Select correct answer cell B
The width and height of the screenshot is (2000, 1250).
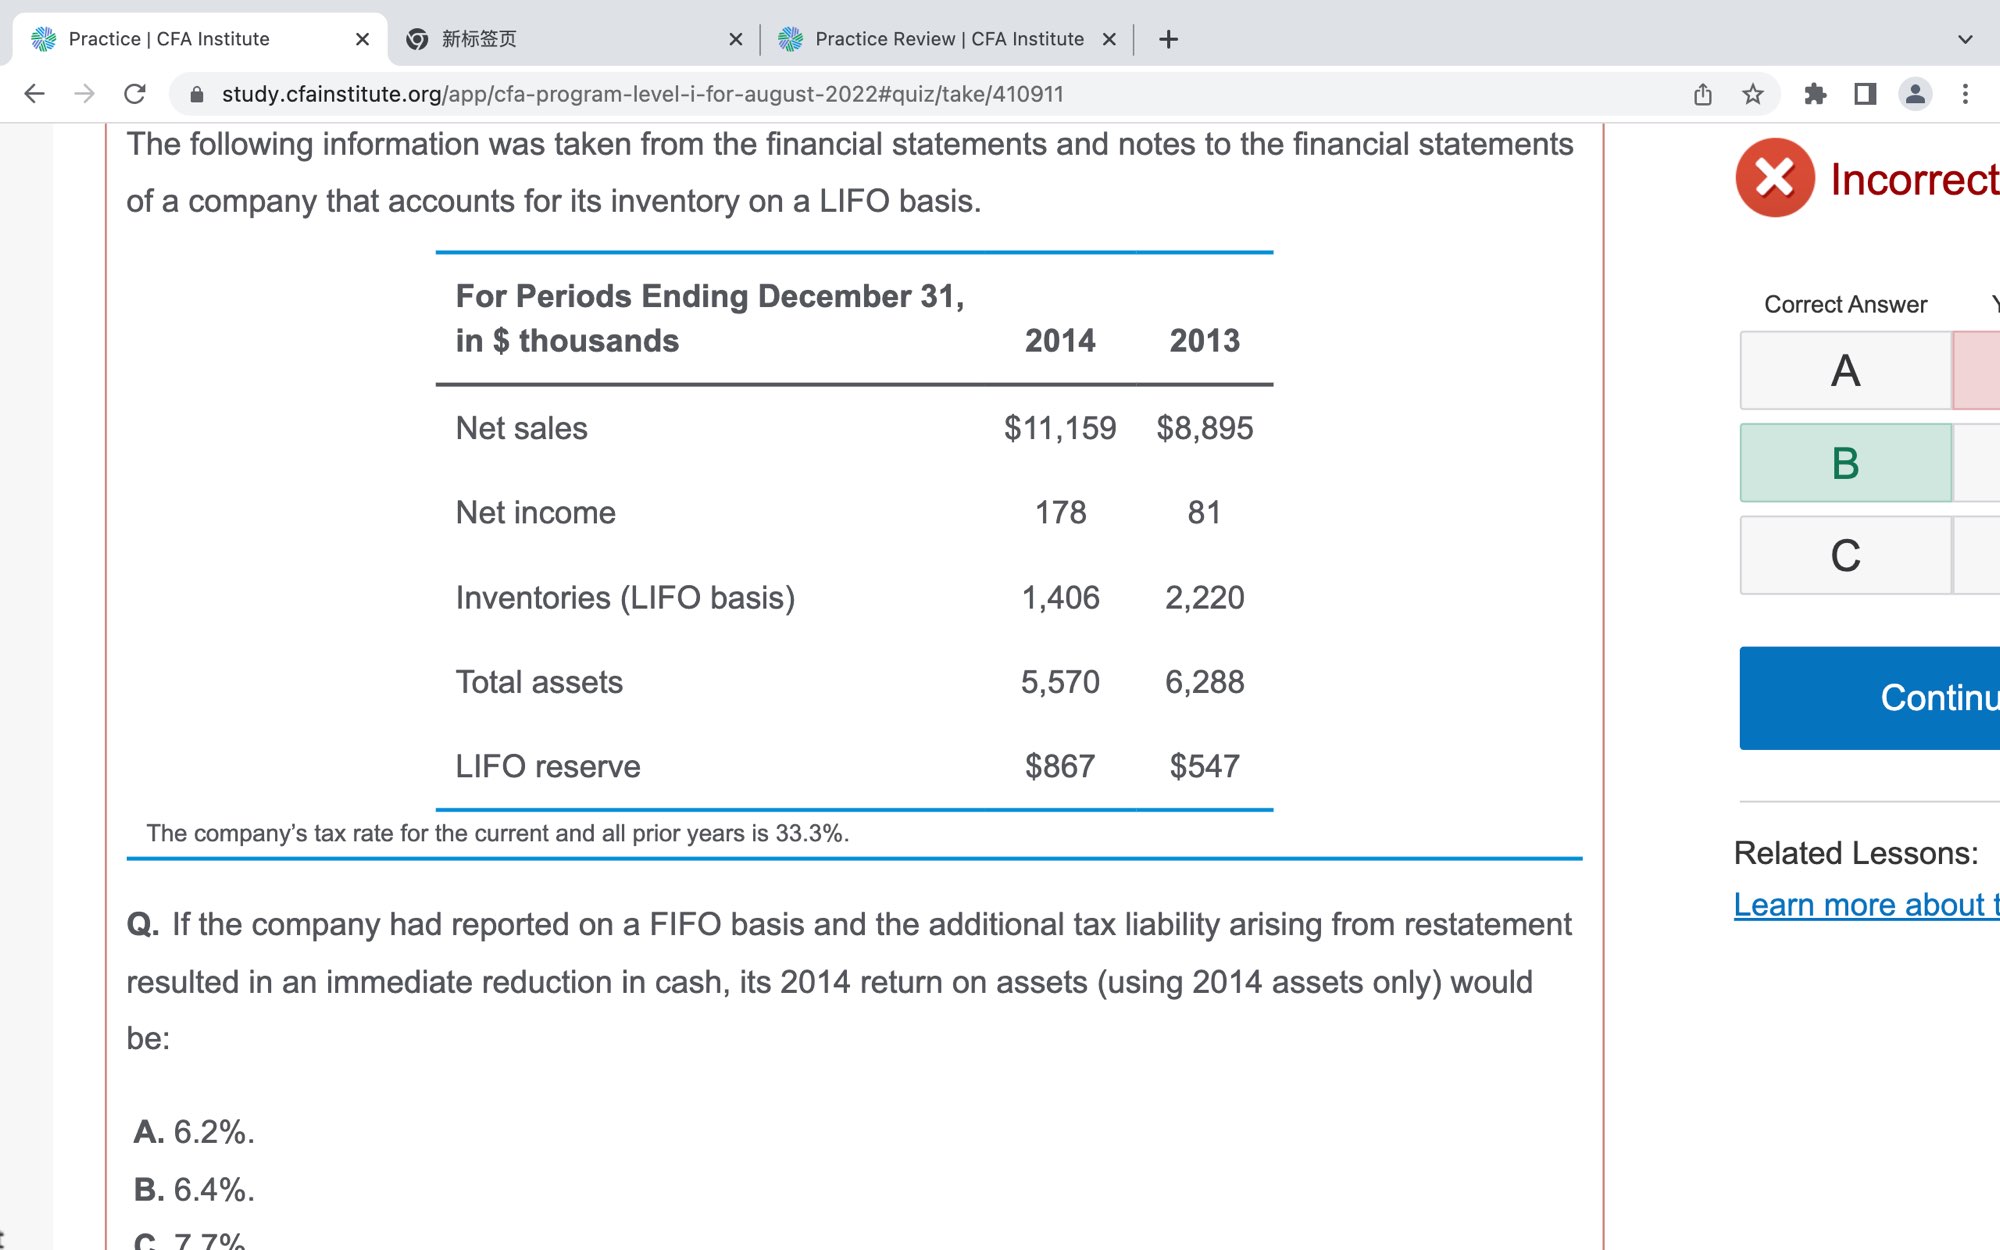pyautogui.click(x=1845, y=463)
